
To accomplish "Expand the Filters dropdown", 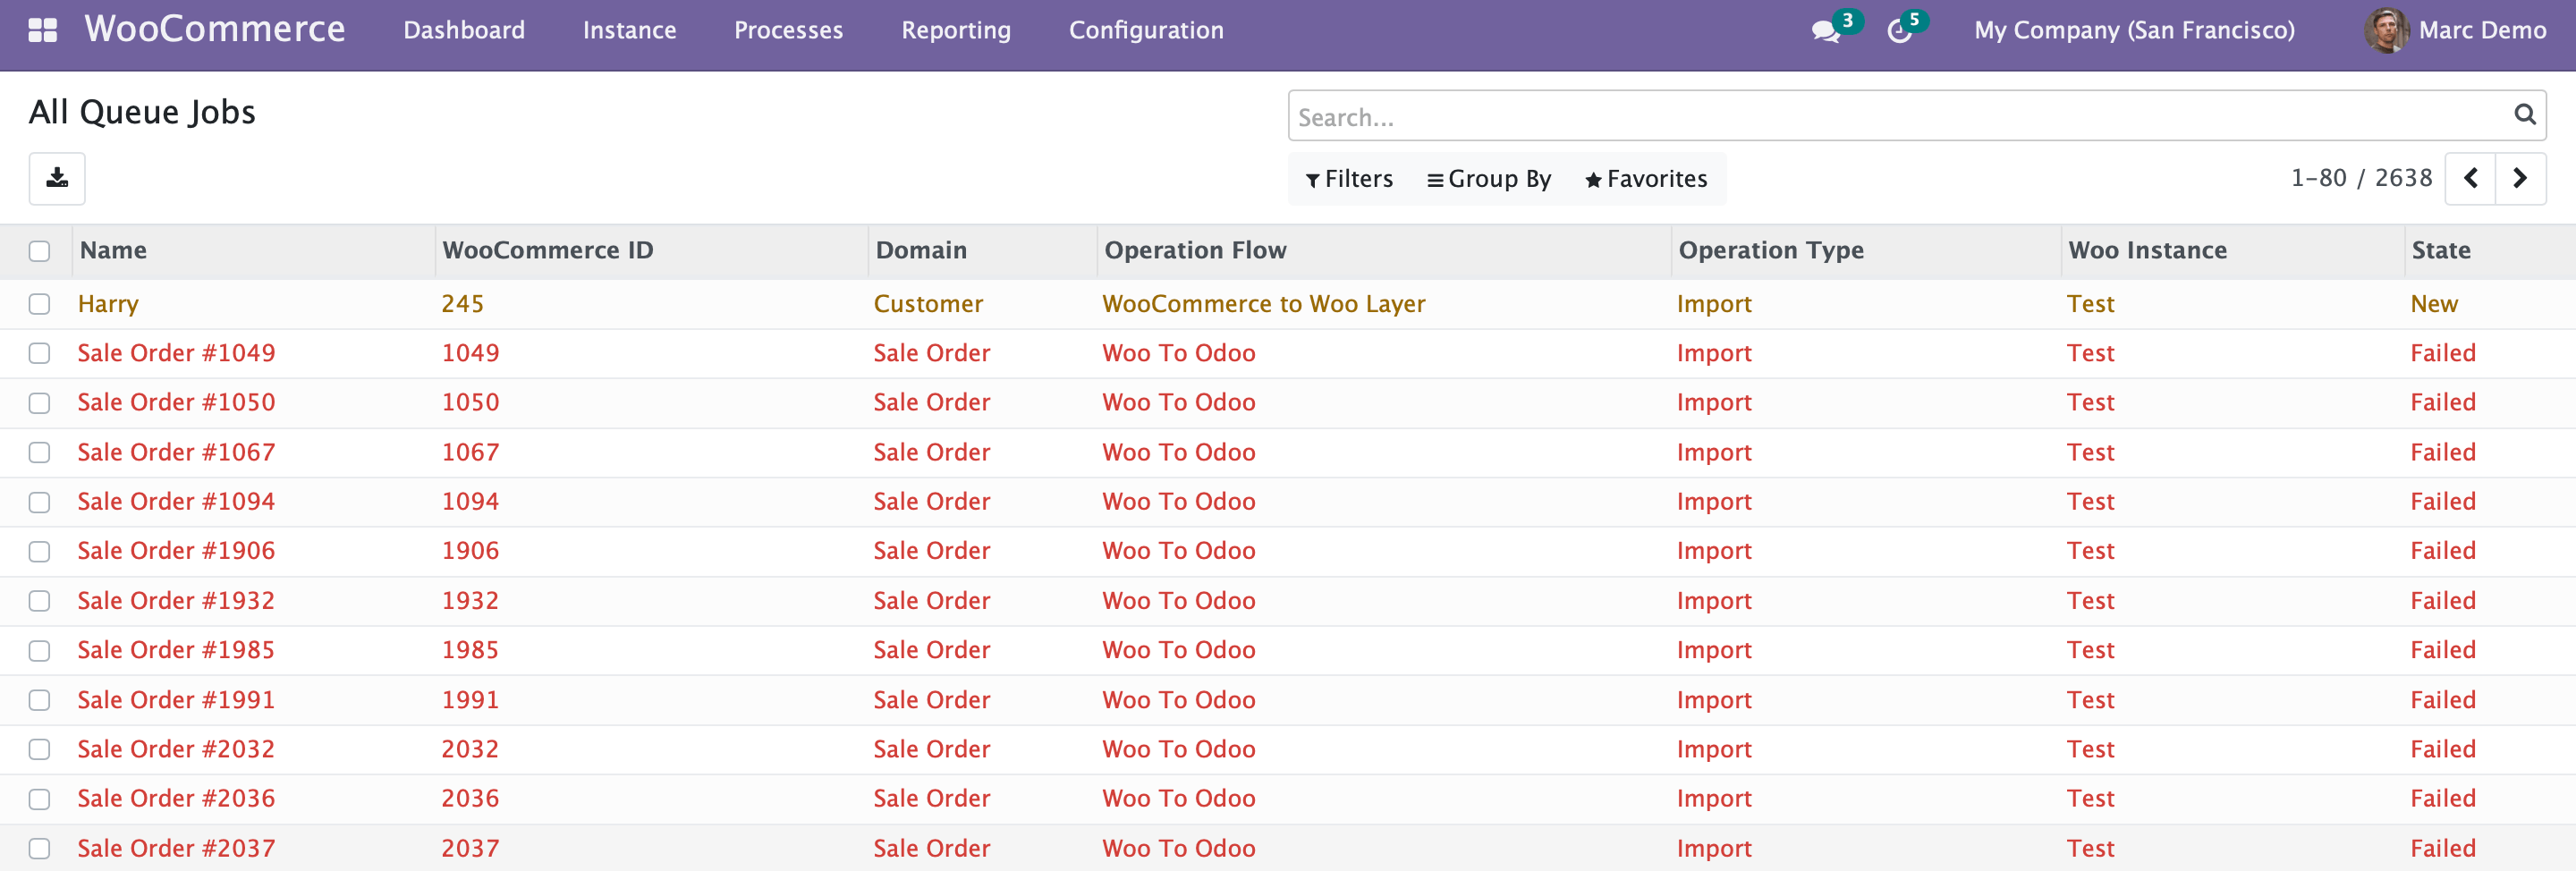I will [x=1349, y=179].
